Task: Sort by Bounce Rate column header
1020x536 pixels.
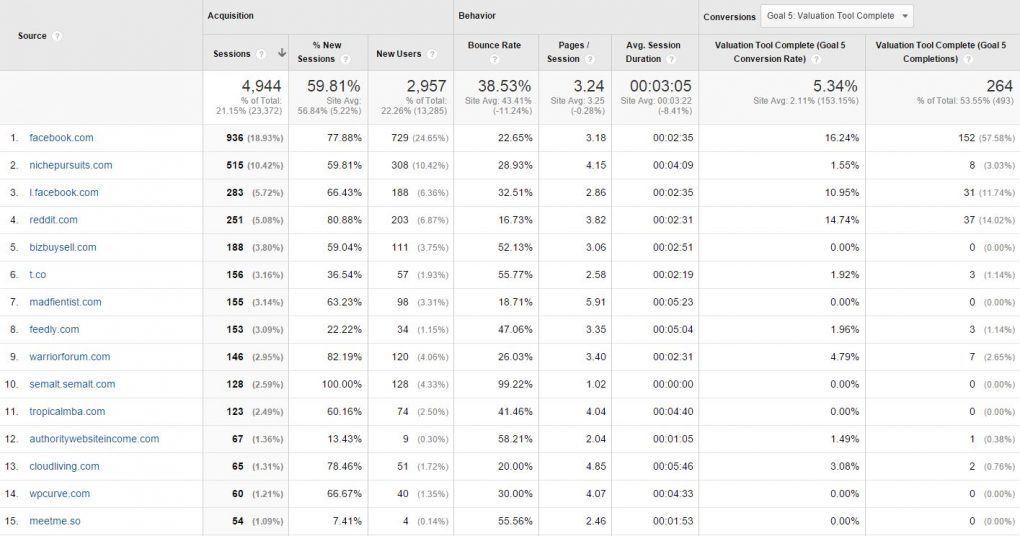Action: point(494,46)
